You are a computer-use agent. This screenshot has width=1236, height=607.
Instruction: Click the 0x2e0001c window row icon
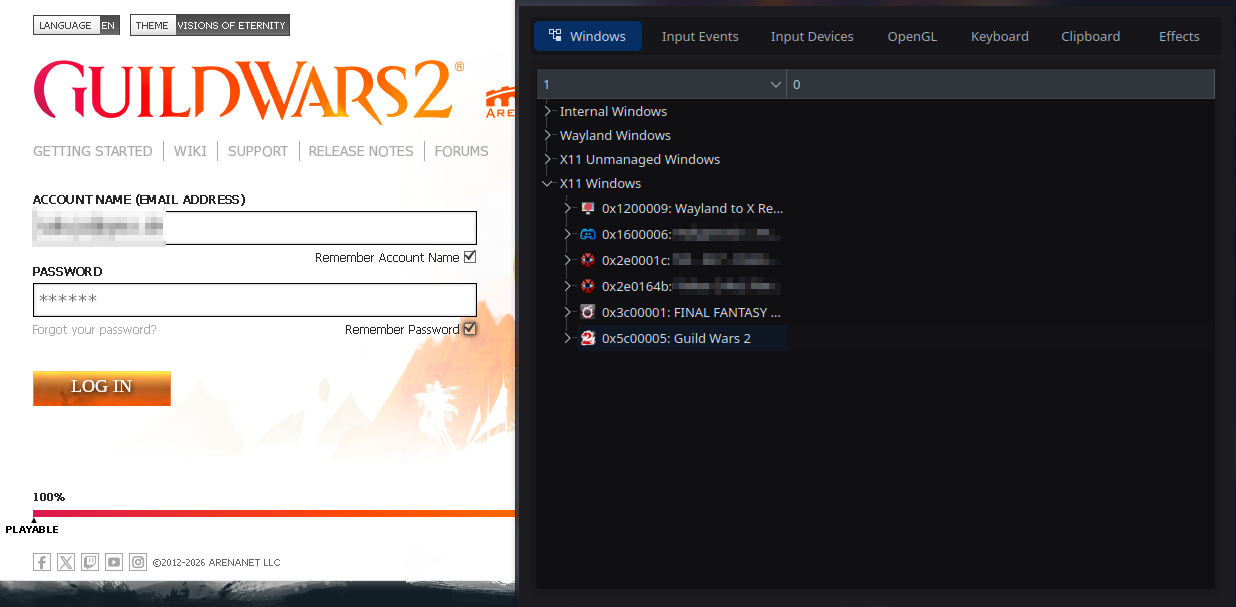pyautogui.click(x=588, y=260)
